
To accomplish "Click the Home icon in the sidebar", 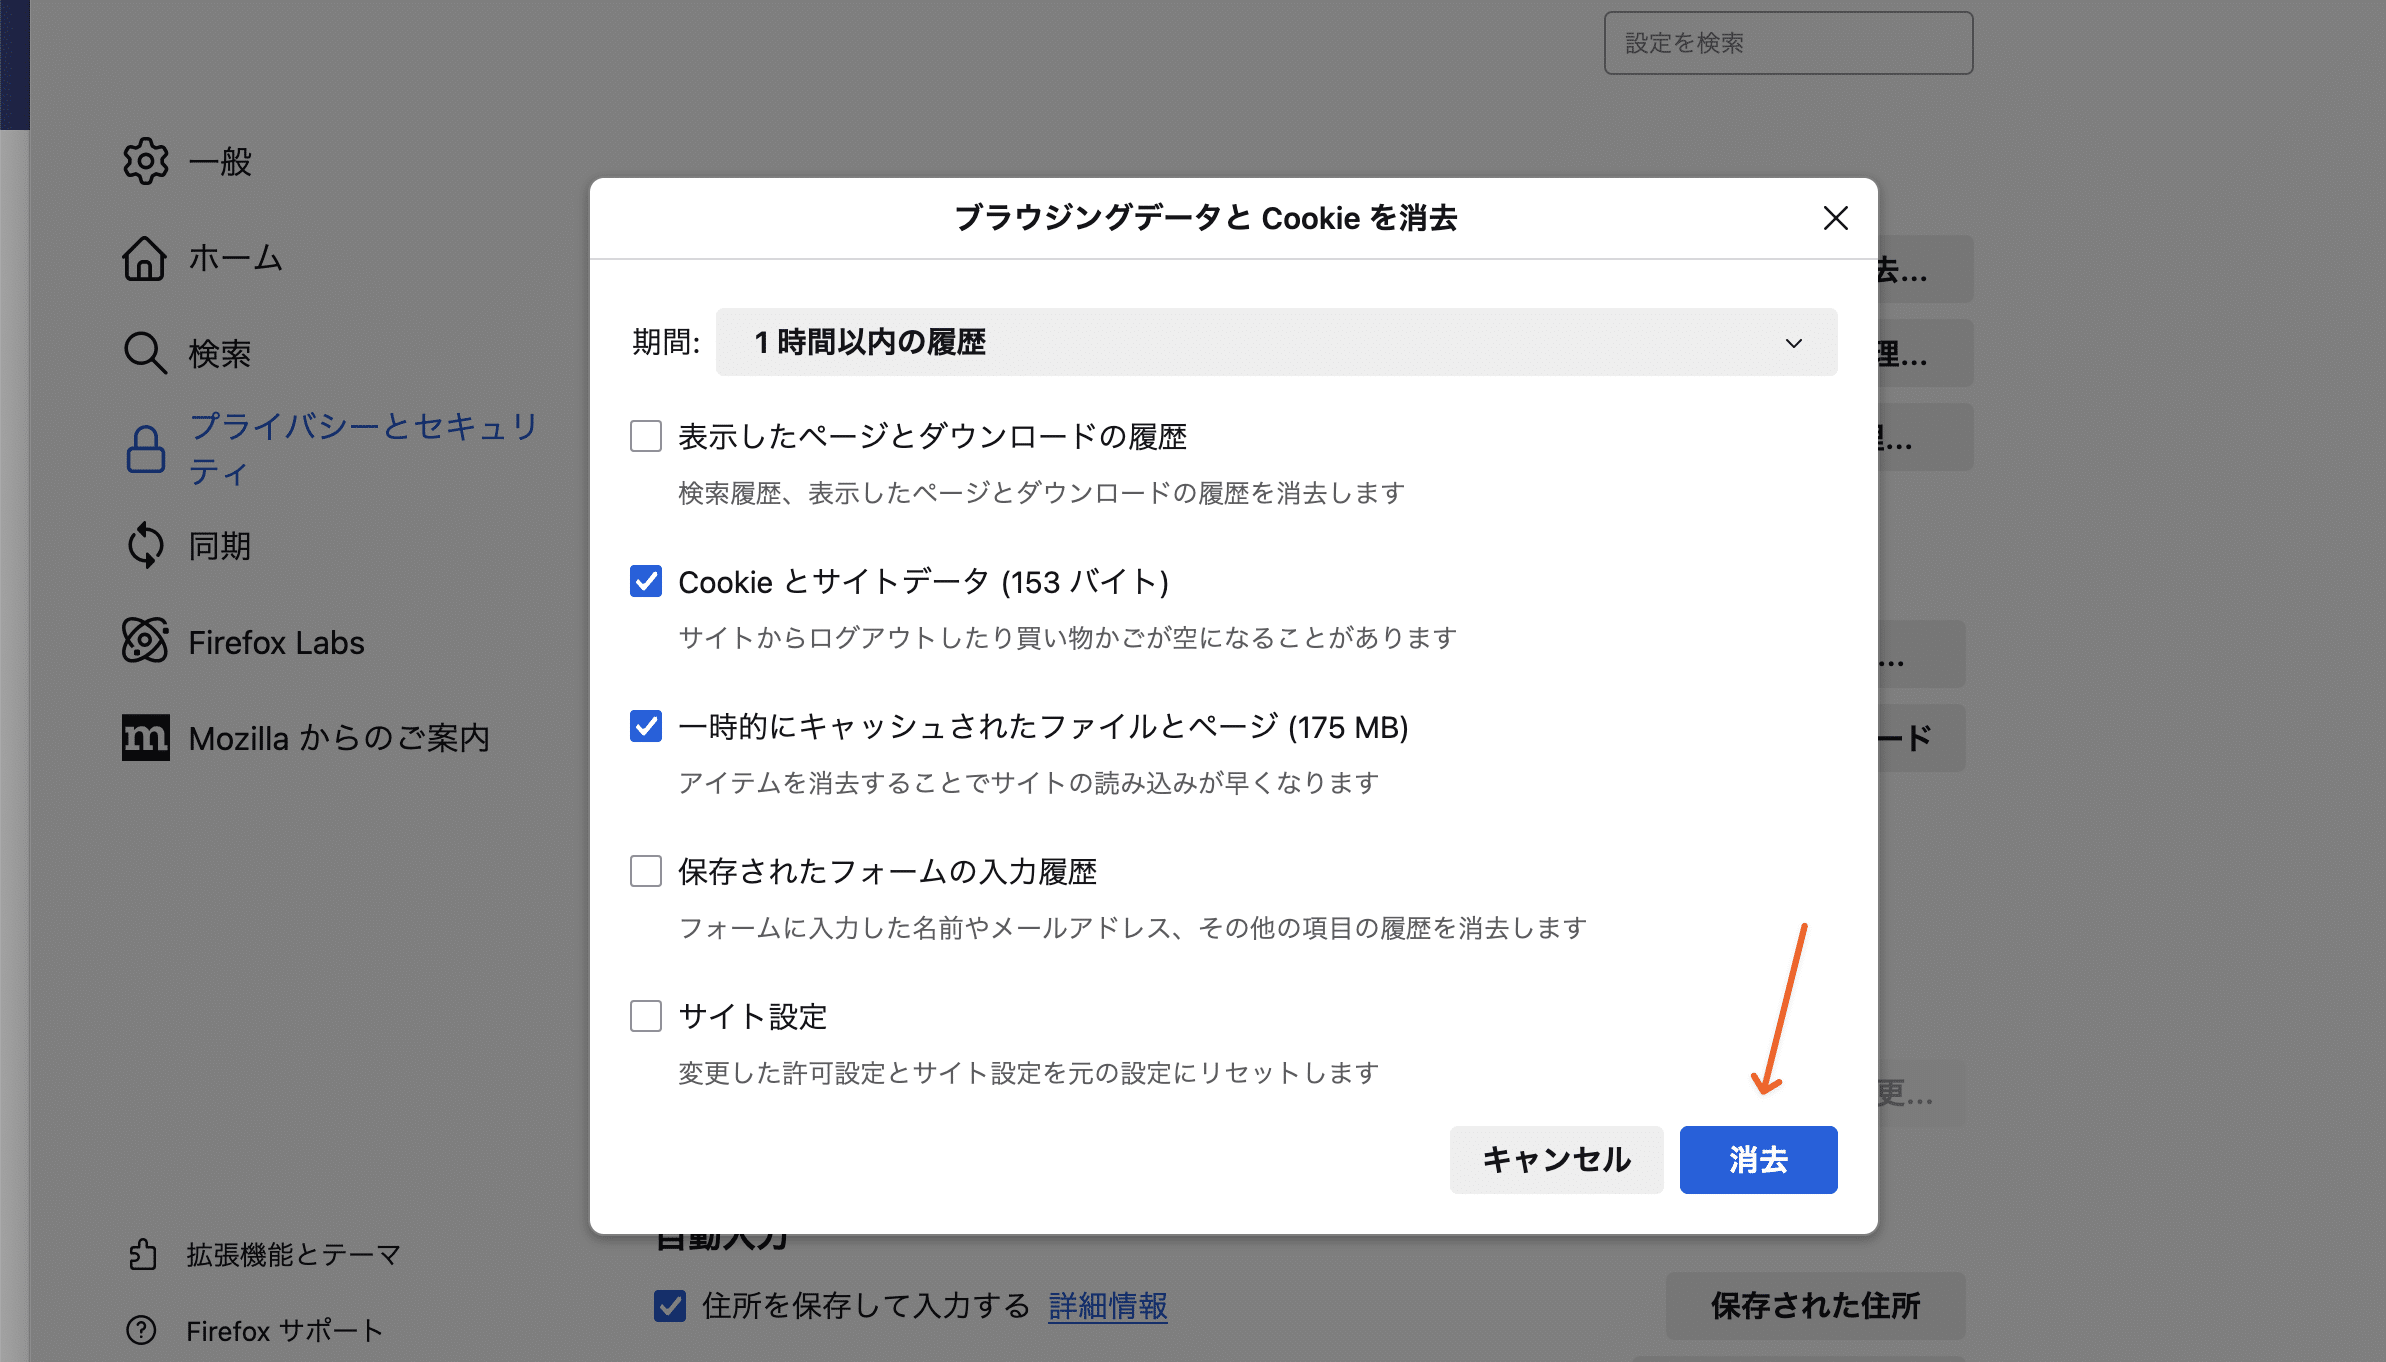I will coord(146,258).
